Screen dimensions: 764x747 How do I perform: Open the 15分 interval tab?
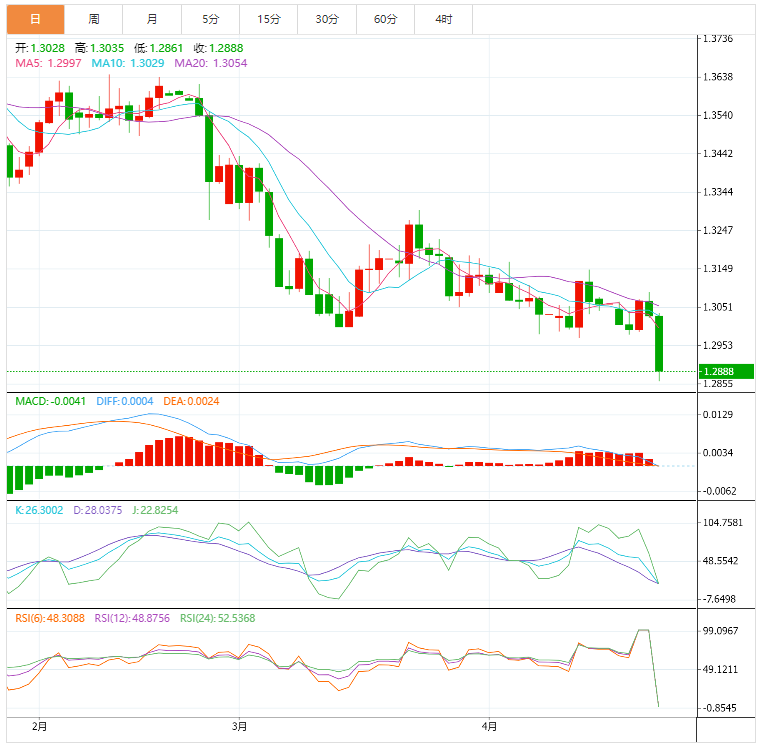(269, 19)
